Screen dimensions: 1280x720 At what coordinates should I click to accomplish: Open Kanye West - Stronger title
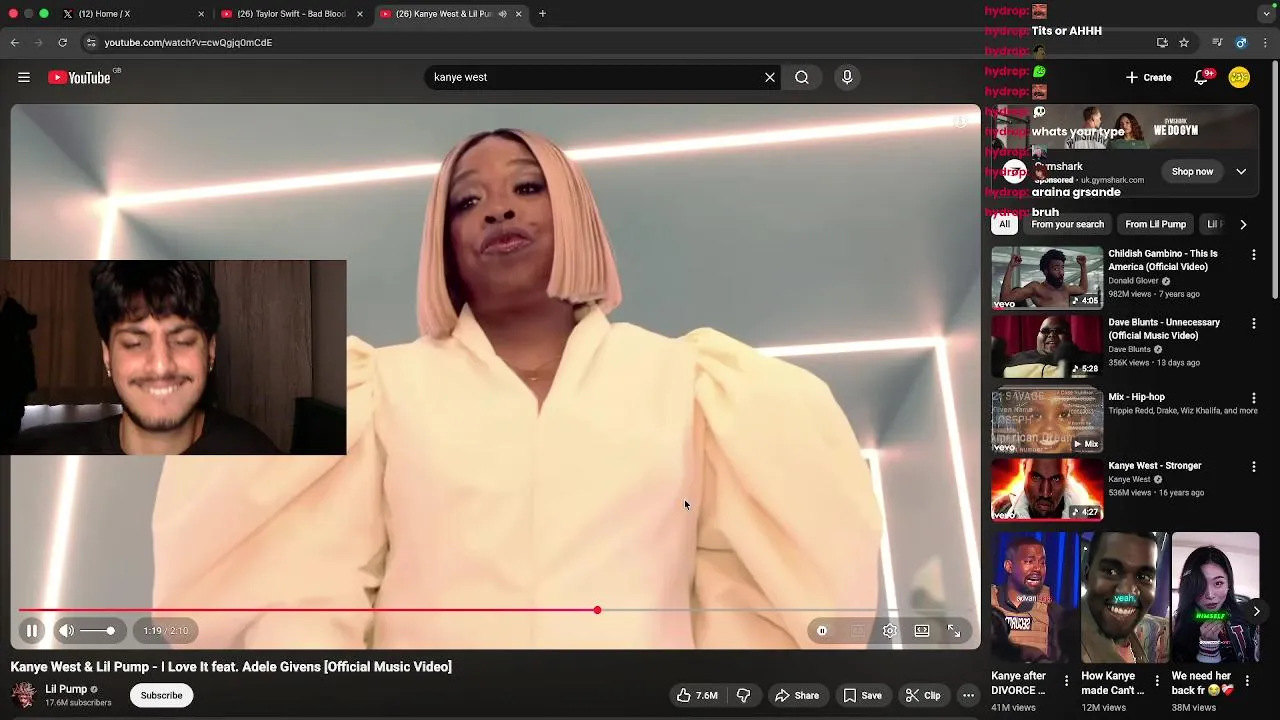pyautogui.click(x=1154, y=465)
